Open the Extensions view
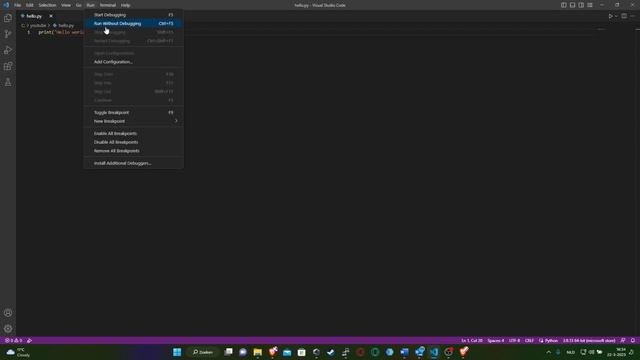Viewport: 640px width, 360px height. tap(8, 66)
